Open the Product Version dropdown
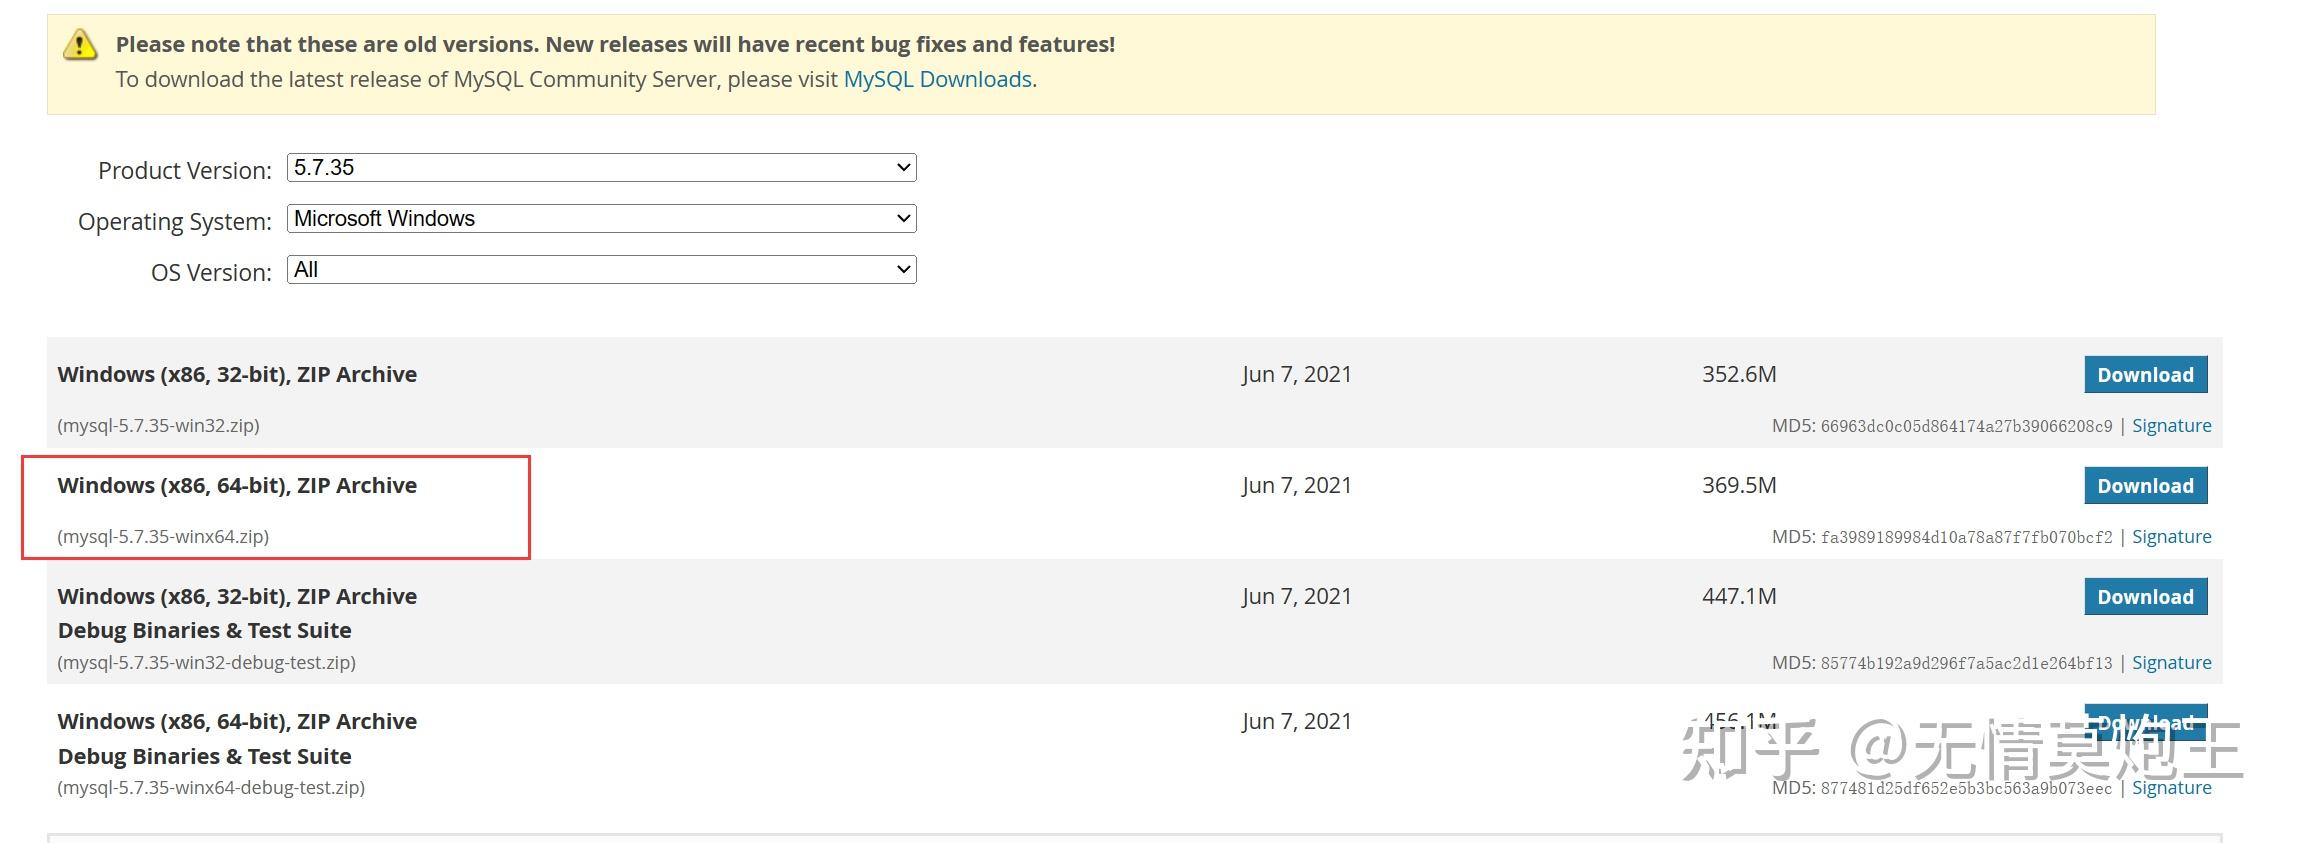Image resolution: width=2303 pixels, height=843 pixels. click(x=601, y=168)
